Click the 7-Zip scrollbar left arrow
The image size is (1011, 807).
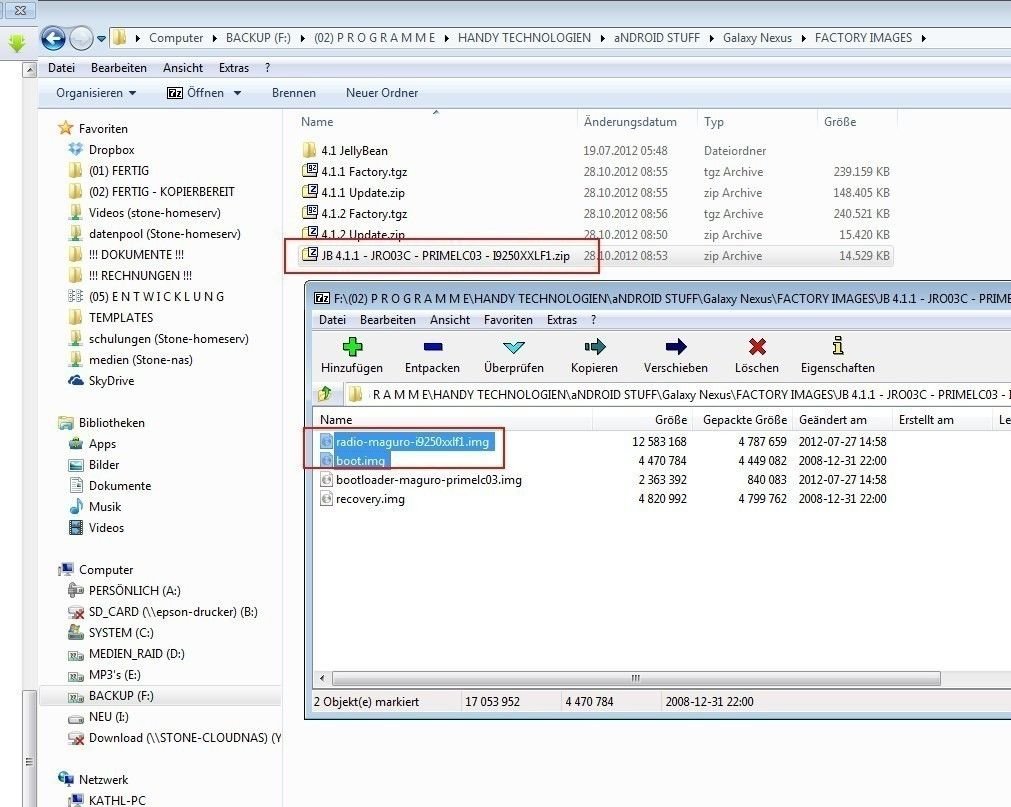click(x=322, y=678)
